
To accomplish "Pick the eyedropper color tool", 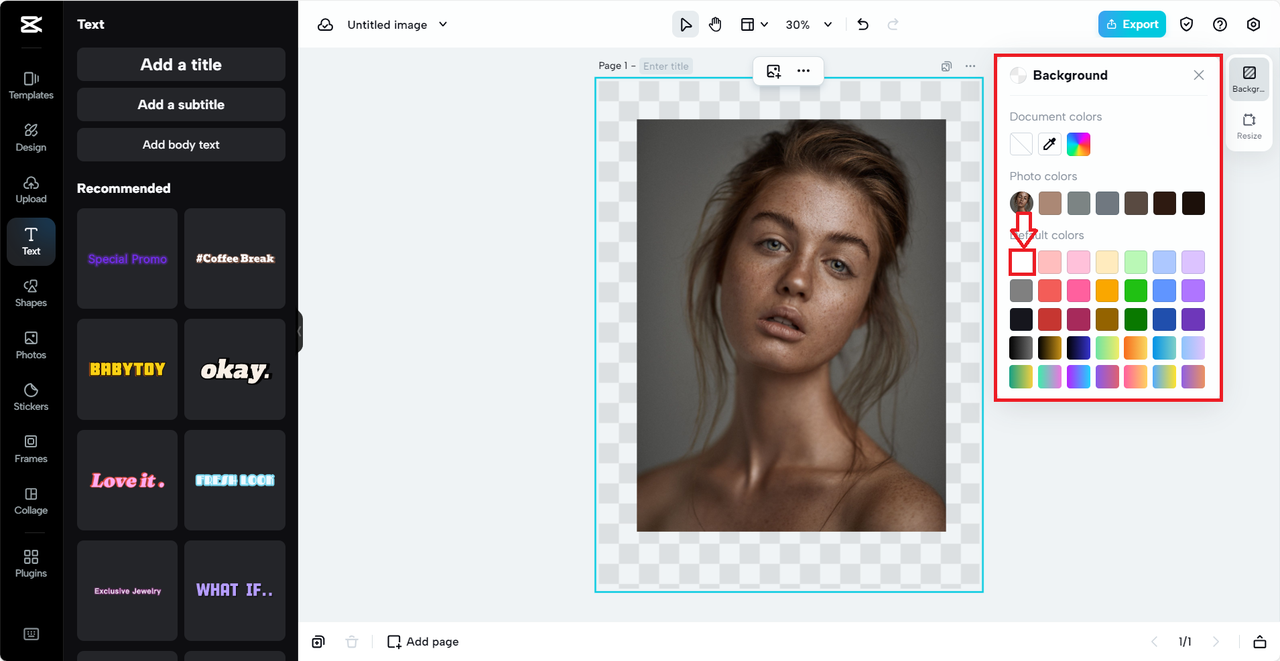I will [x=1049, y=145].
